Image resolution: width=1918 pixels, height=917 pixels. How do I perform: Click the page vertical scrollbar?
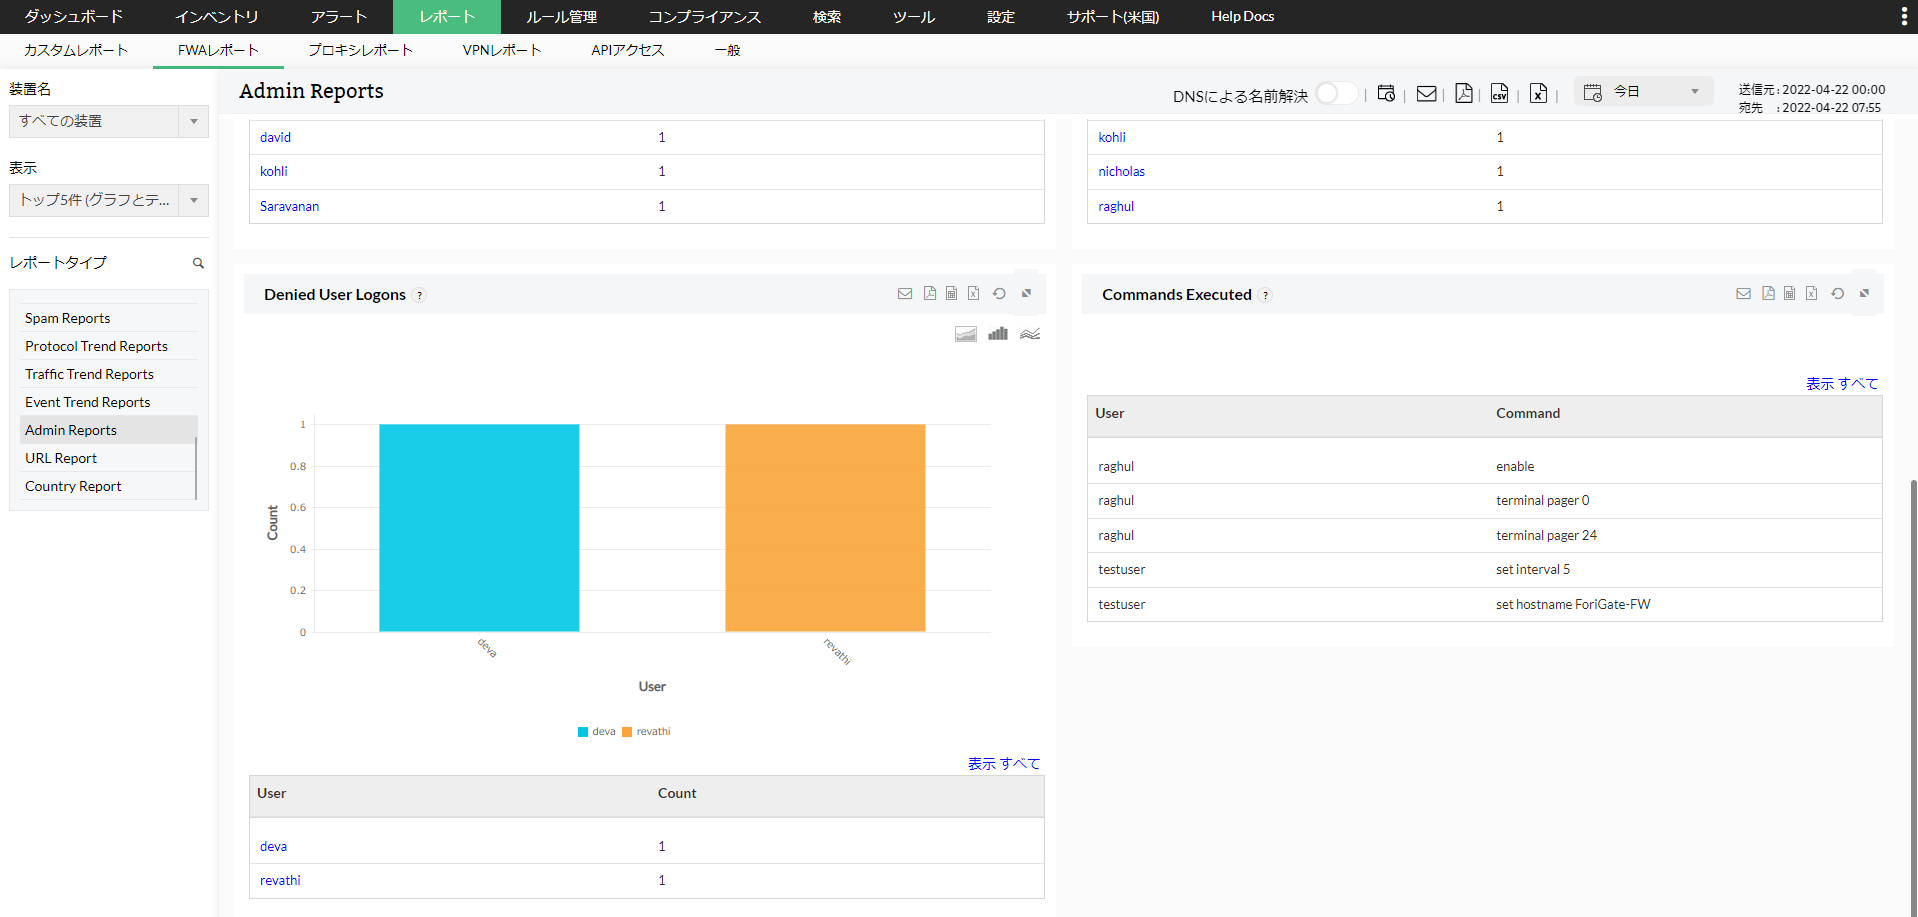click(x=1913, y=697)
